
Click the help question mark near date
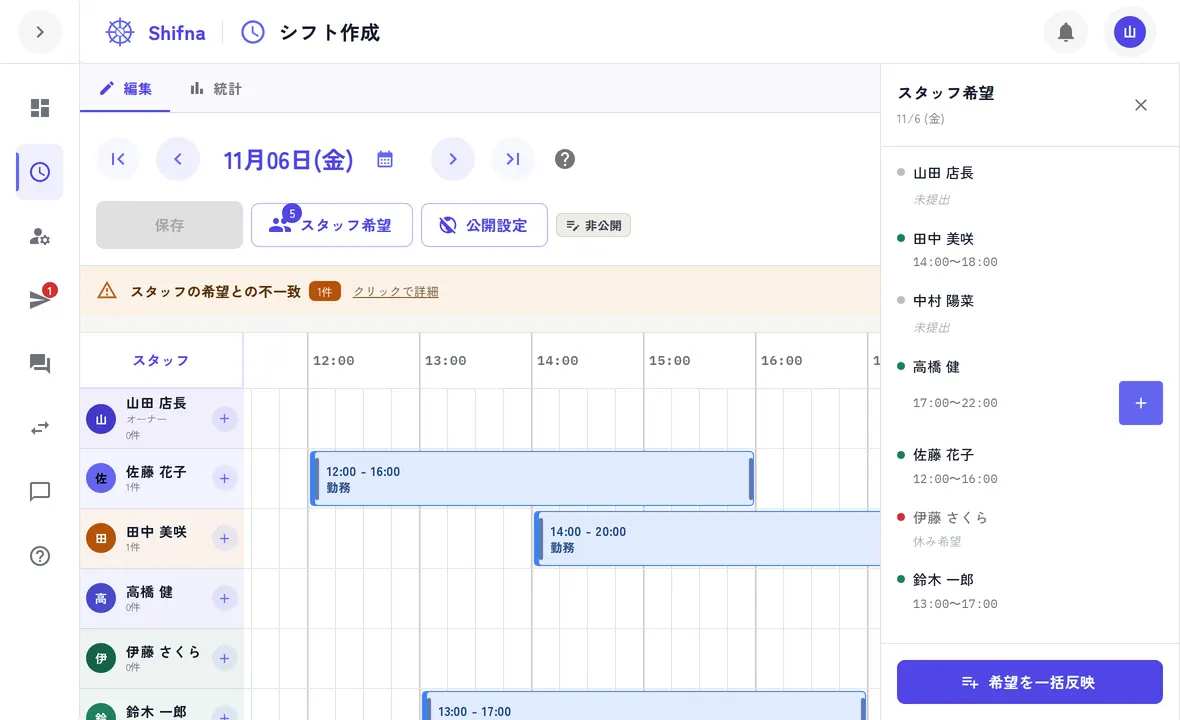coord(564,159)
